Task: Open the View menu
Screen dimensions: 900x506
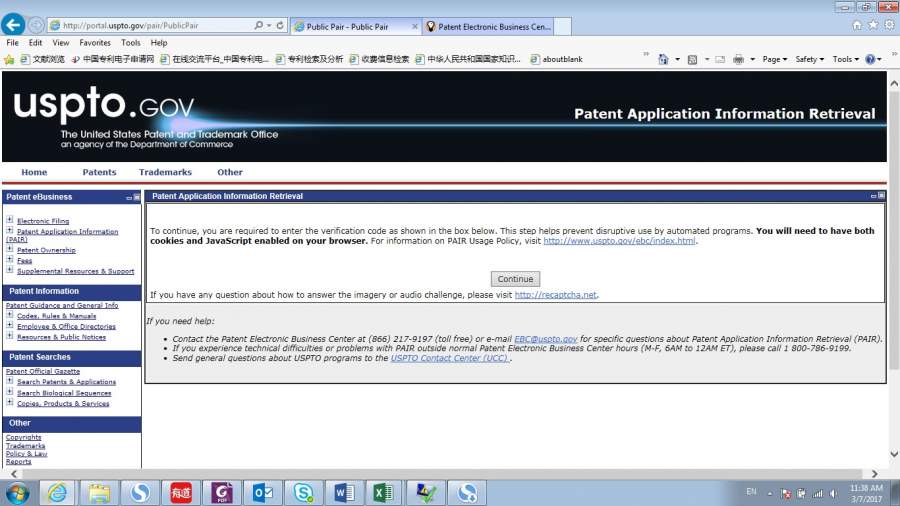Action: pos(60,42)
